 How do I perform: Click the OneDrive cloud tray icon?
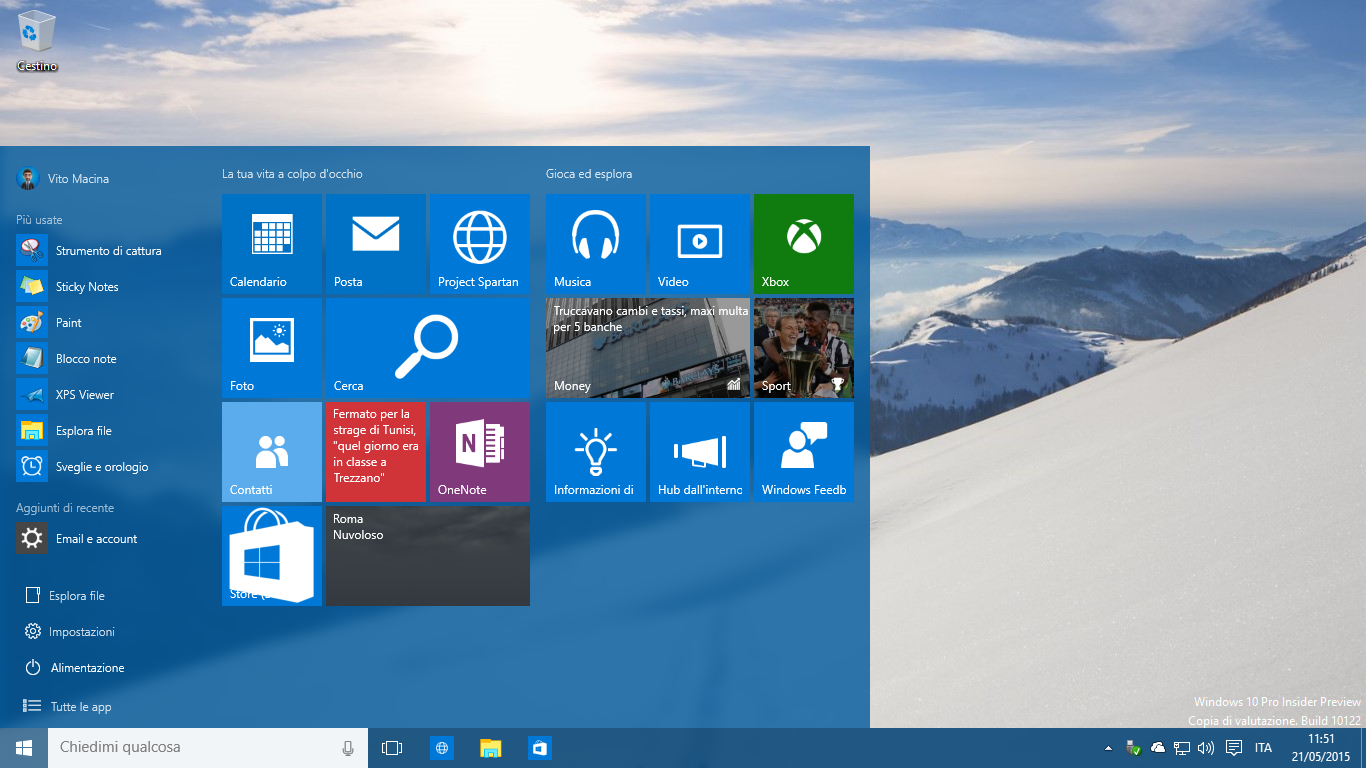tap(1158, 748)
